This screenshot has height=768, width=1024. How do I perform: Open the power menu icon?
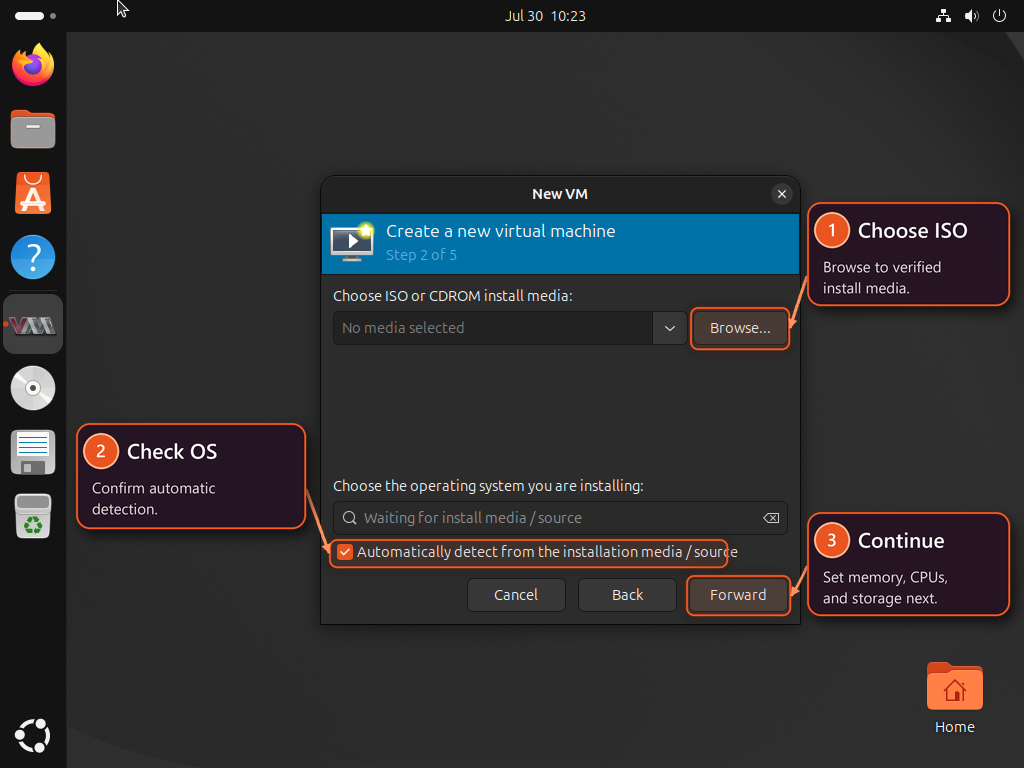coord(999,16)
